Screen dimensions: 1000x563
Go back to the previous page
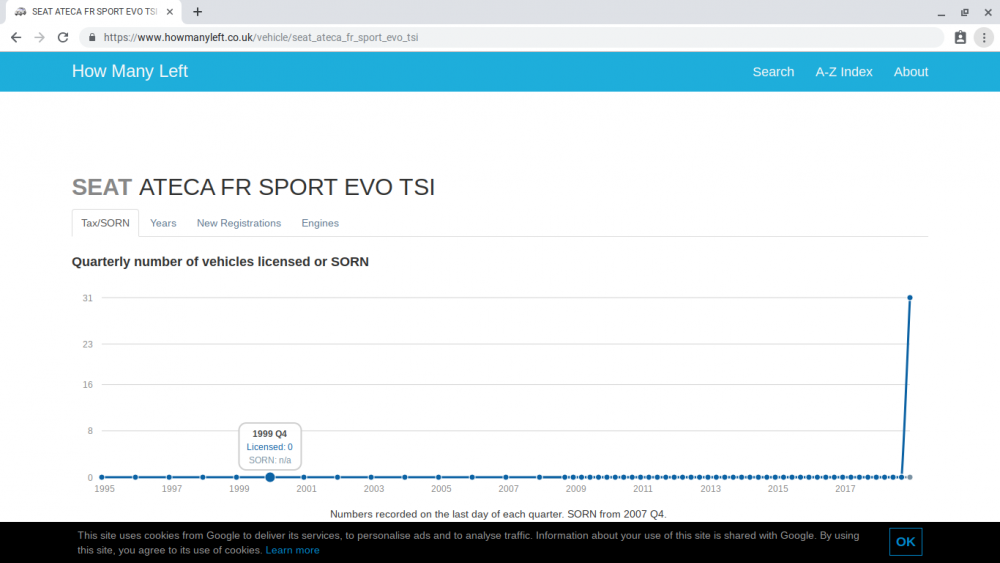pyautogui.click(x=16, y=38)
